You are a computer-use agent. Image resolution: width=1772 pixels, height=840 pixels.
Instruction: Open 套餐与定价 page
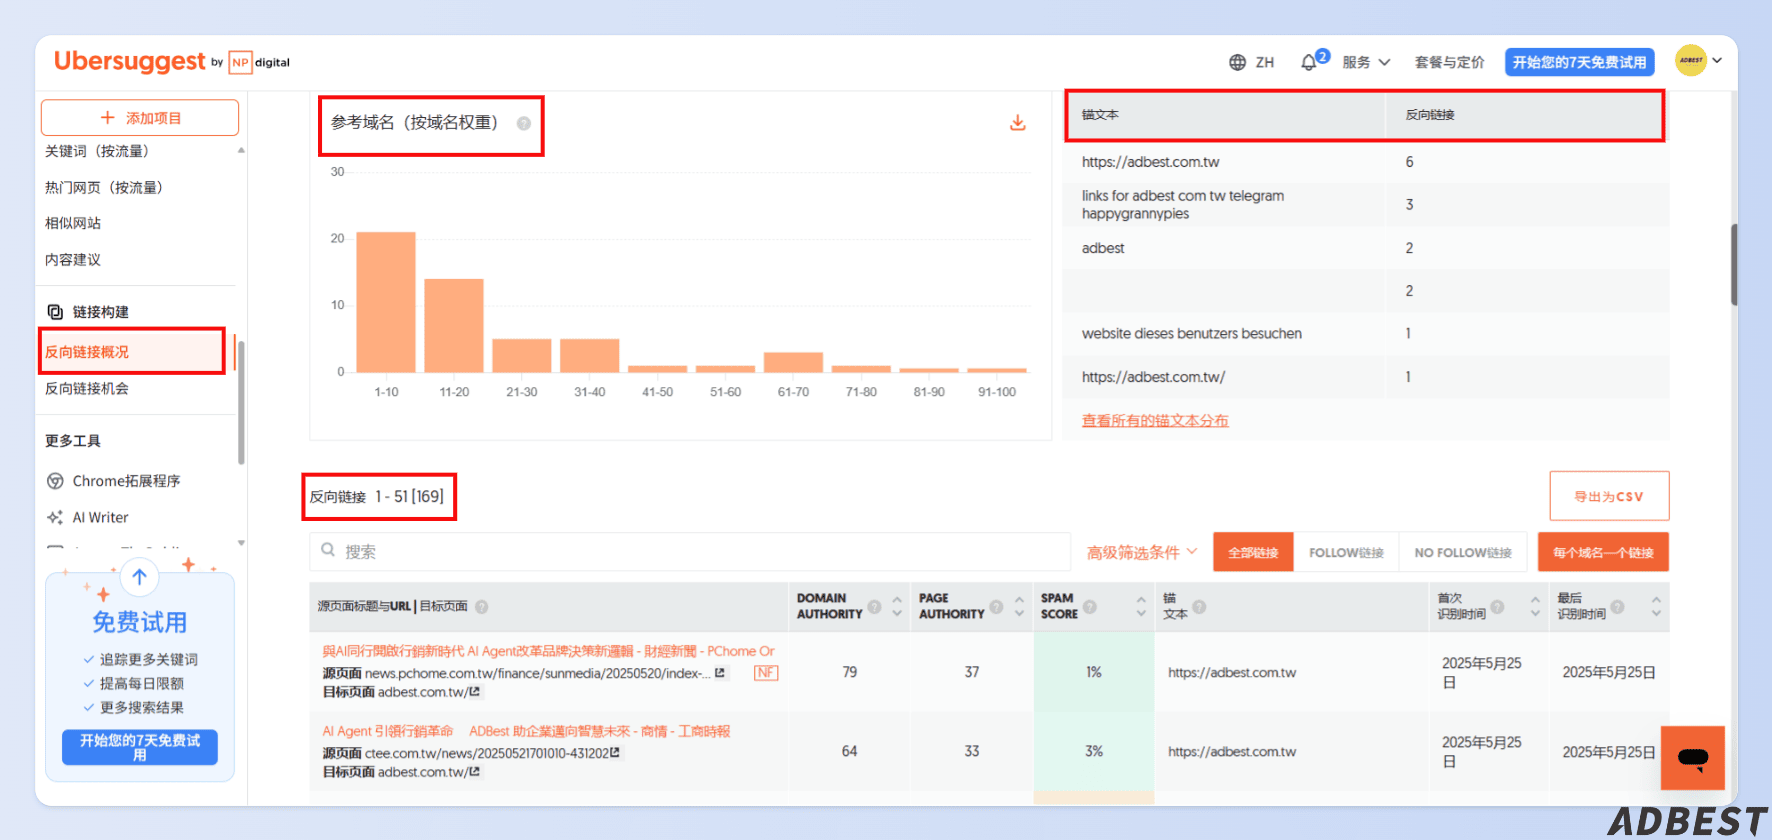1449,62
